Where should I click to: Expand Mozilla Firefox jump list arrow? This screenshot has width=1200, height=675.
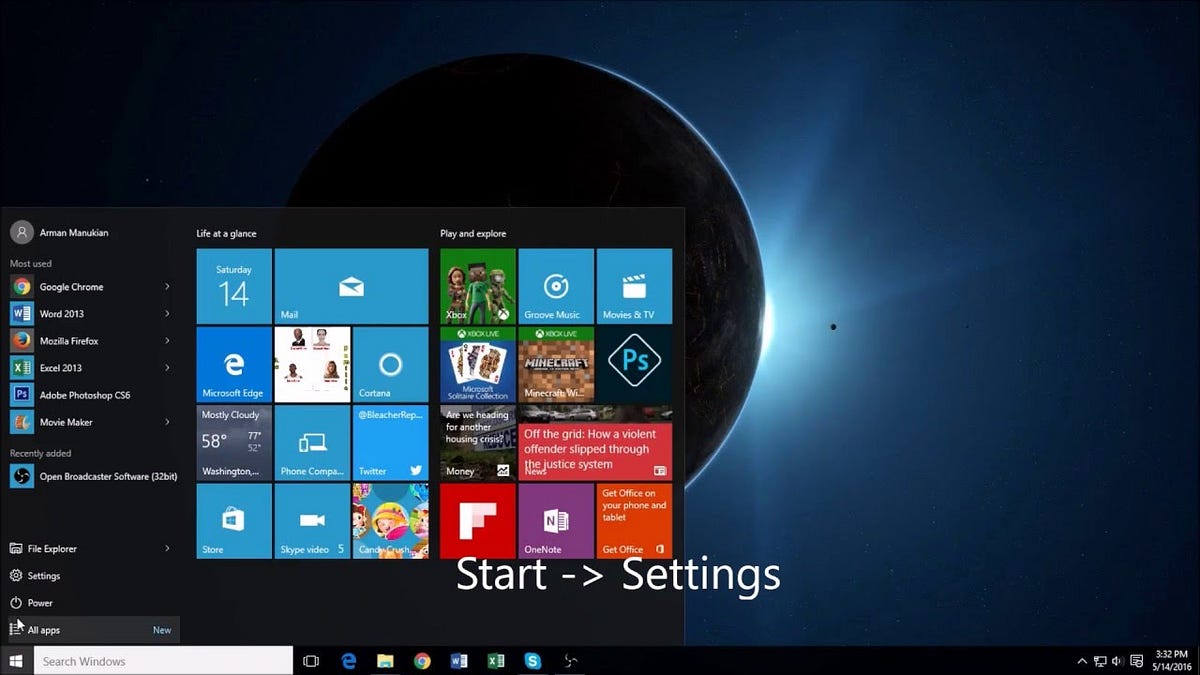167,341
